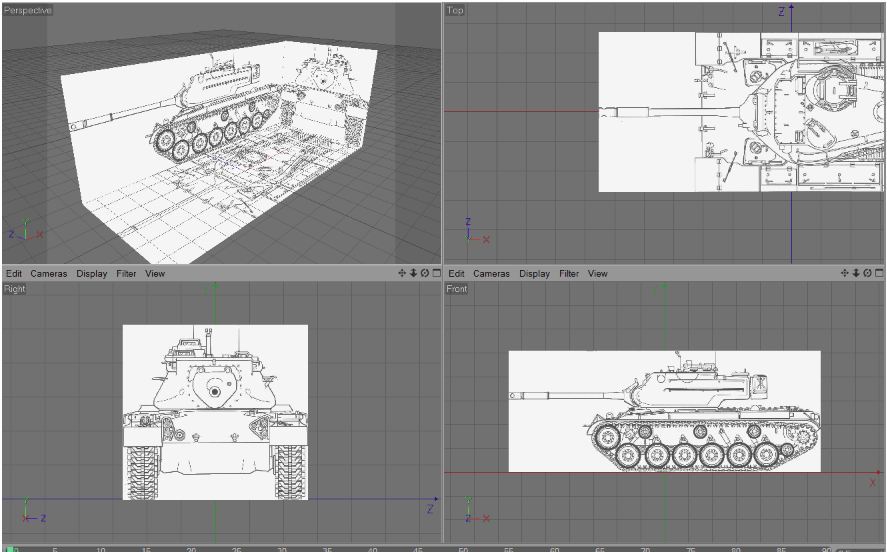The height and width of the screenshot is (552, 887).
Task: Open the Cameras menu of Right viewport
Action: [49, 274]
